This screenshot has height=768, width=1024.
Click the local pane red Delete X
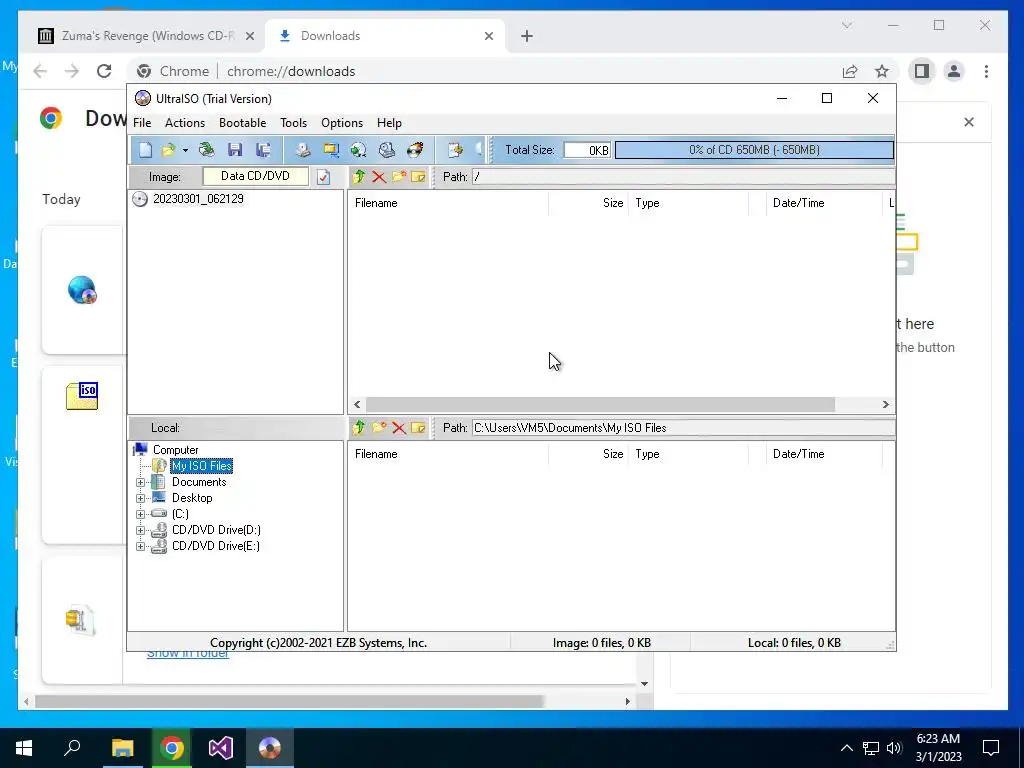click(x=398, y=428)
